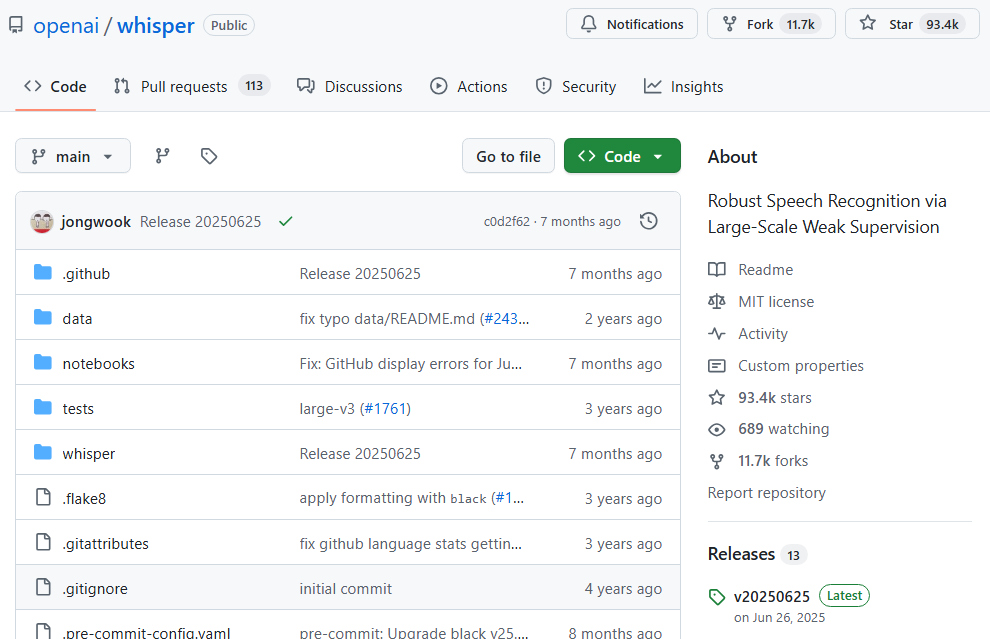This screenshot has height=639, width=990.
Task: Open the Discussions tab
Action: [350, 87]
